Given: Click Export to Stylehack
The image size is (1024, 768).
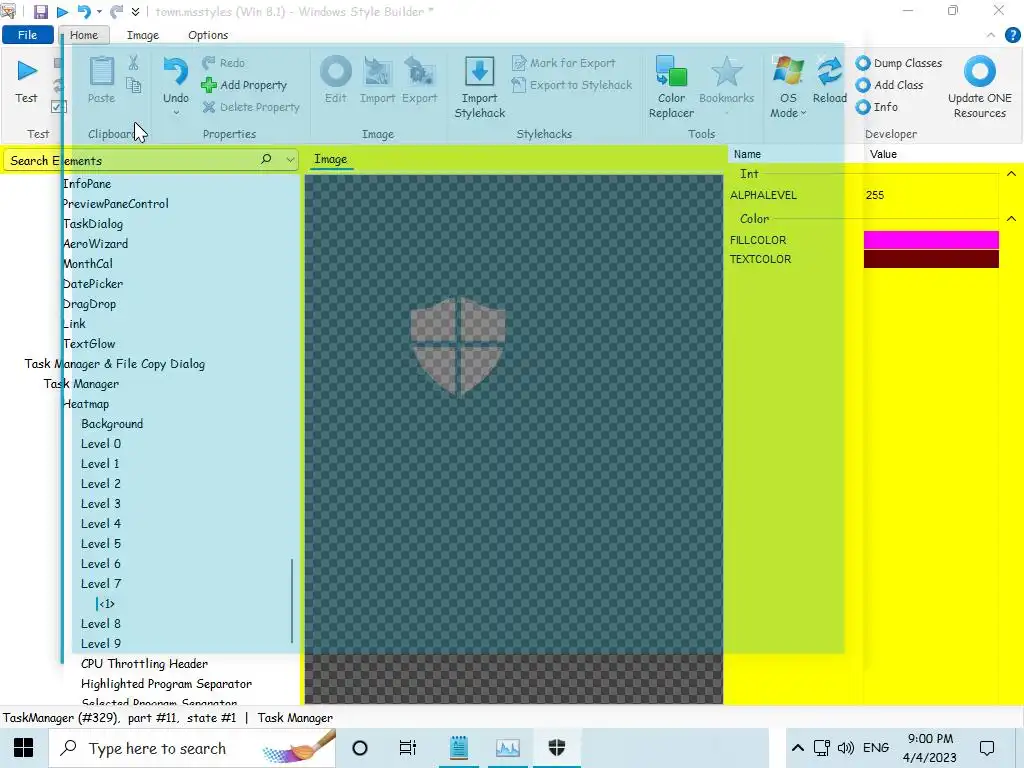Looking at the screenshot, I should point(572,85).
